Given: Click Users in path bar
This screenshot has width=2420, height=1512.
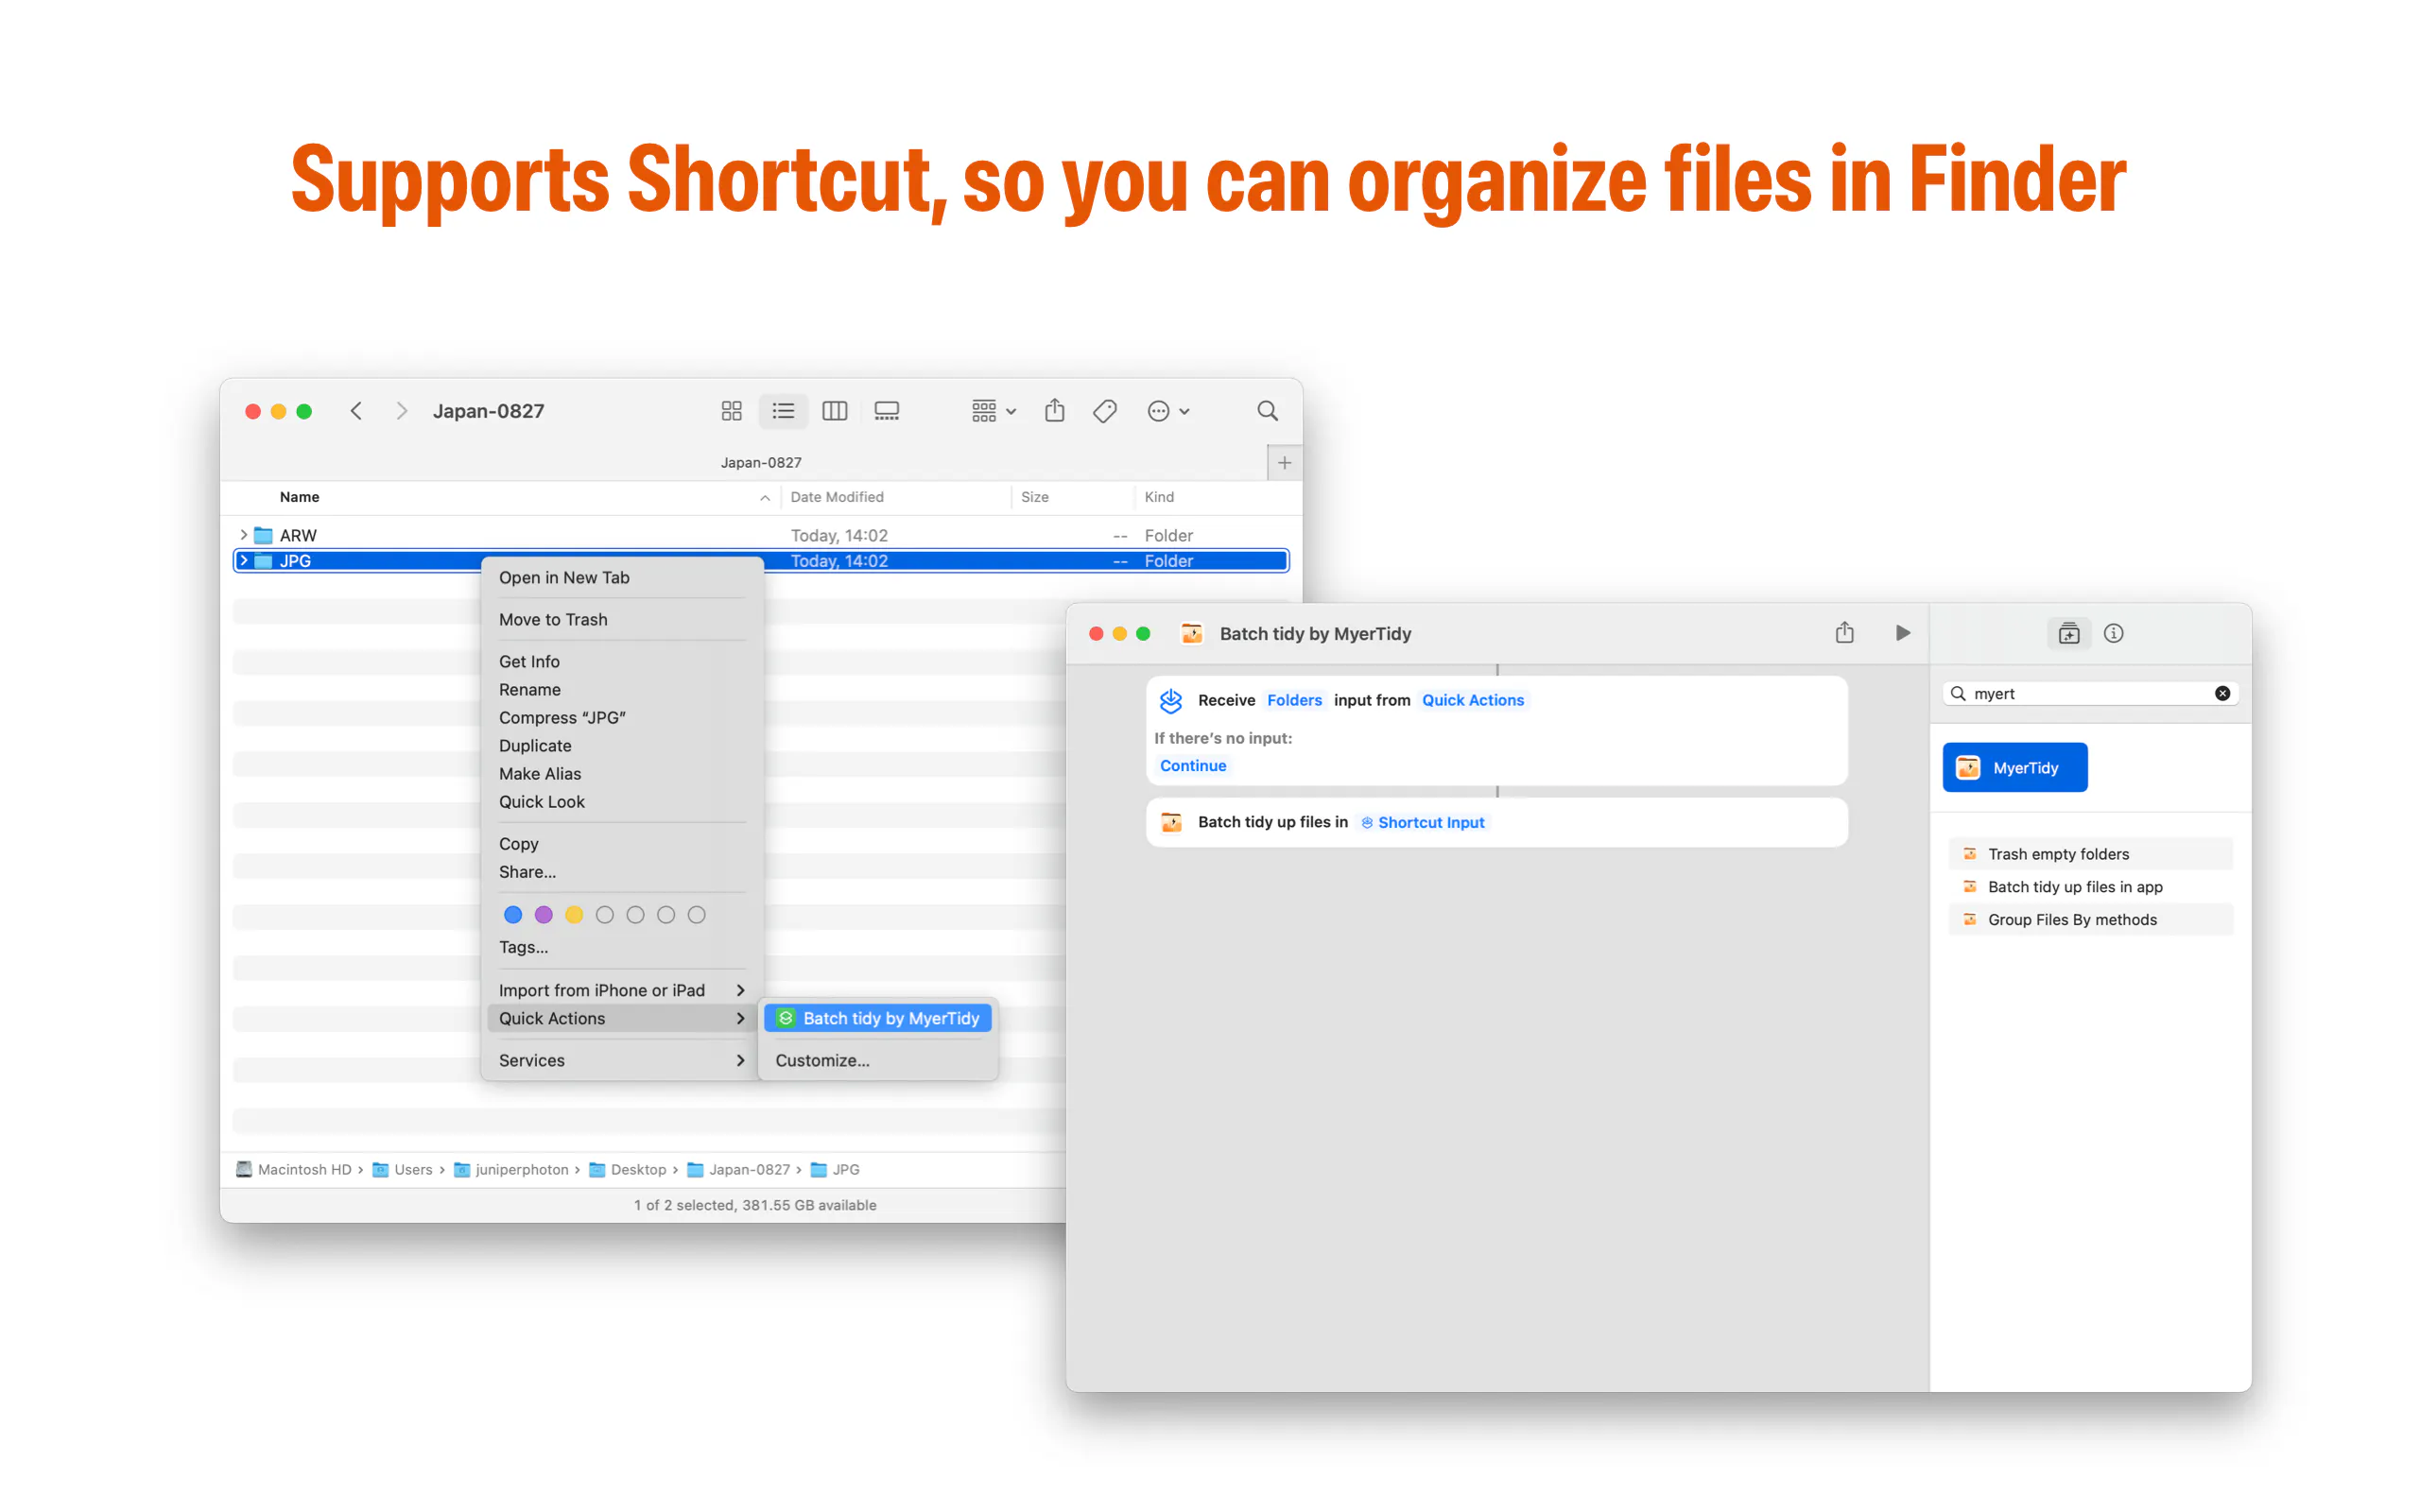Looking at the screenshot, I should point(402,1169).
